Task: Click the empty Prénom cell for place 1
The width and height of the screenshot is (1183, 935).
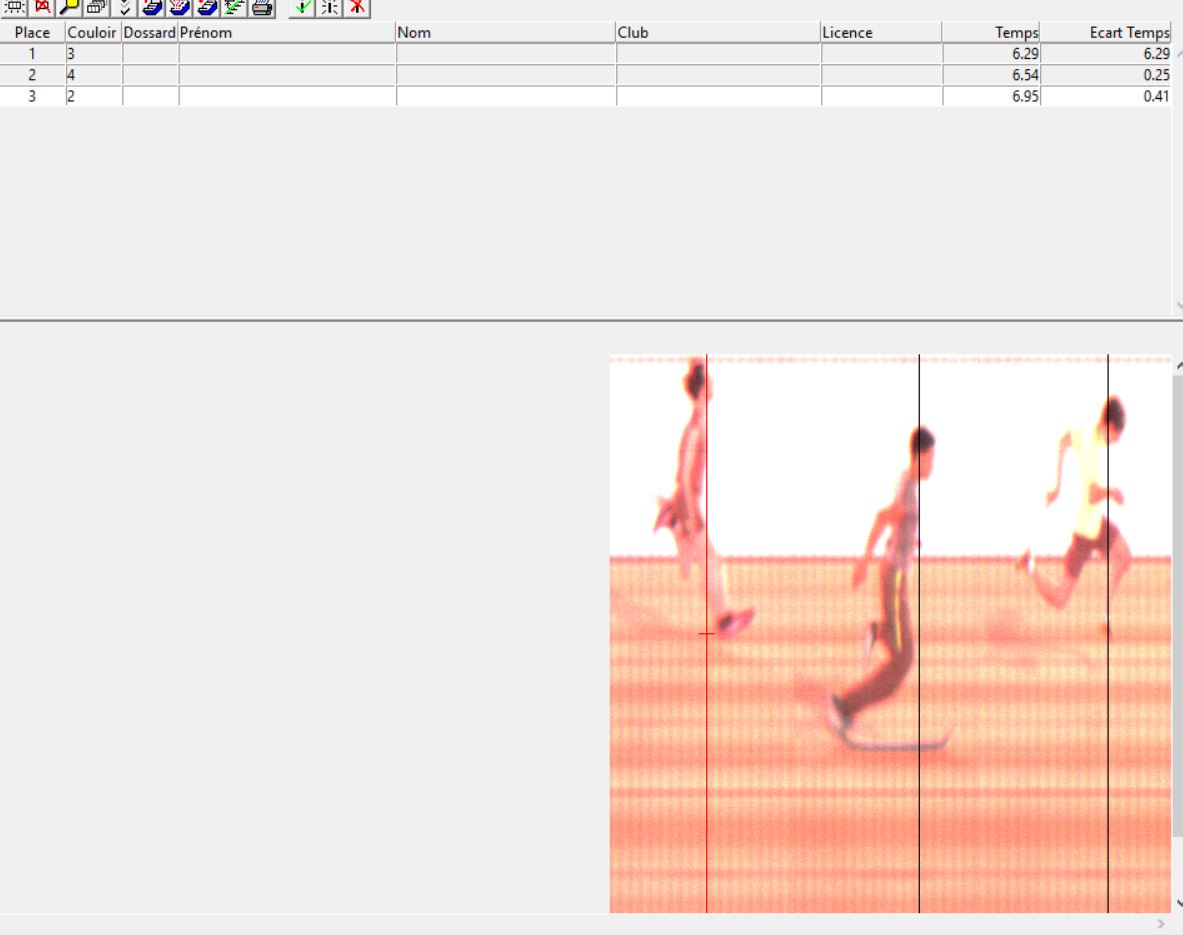Action: 287,54
